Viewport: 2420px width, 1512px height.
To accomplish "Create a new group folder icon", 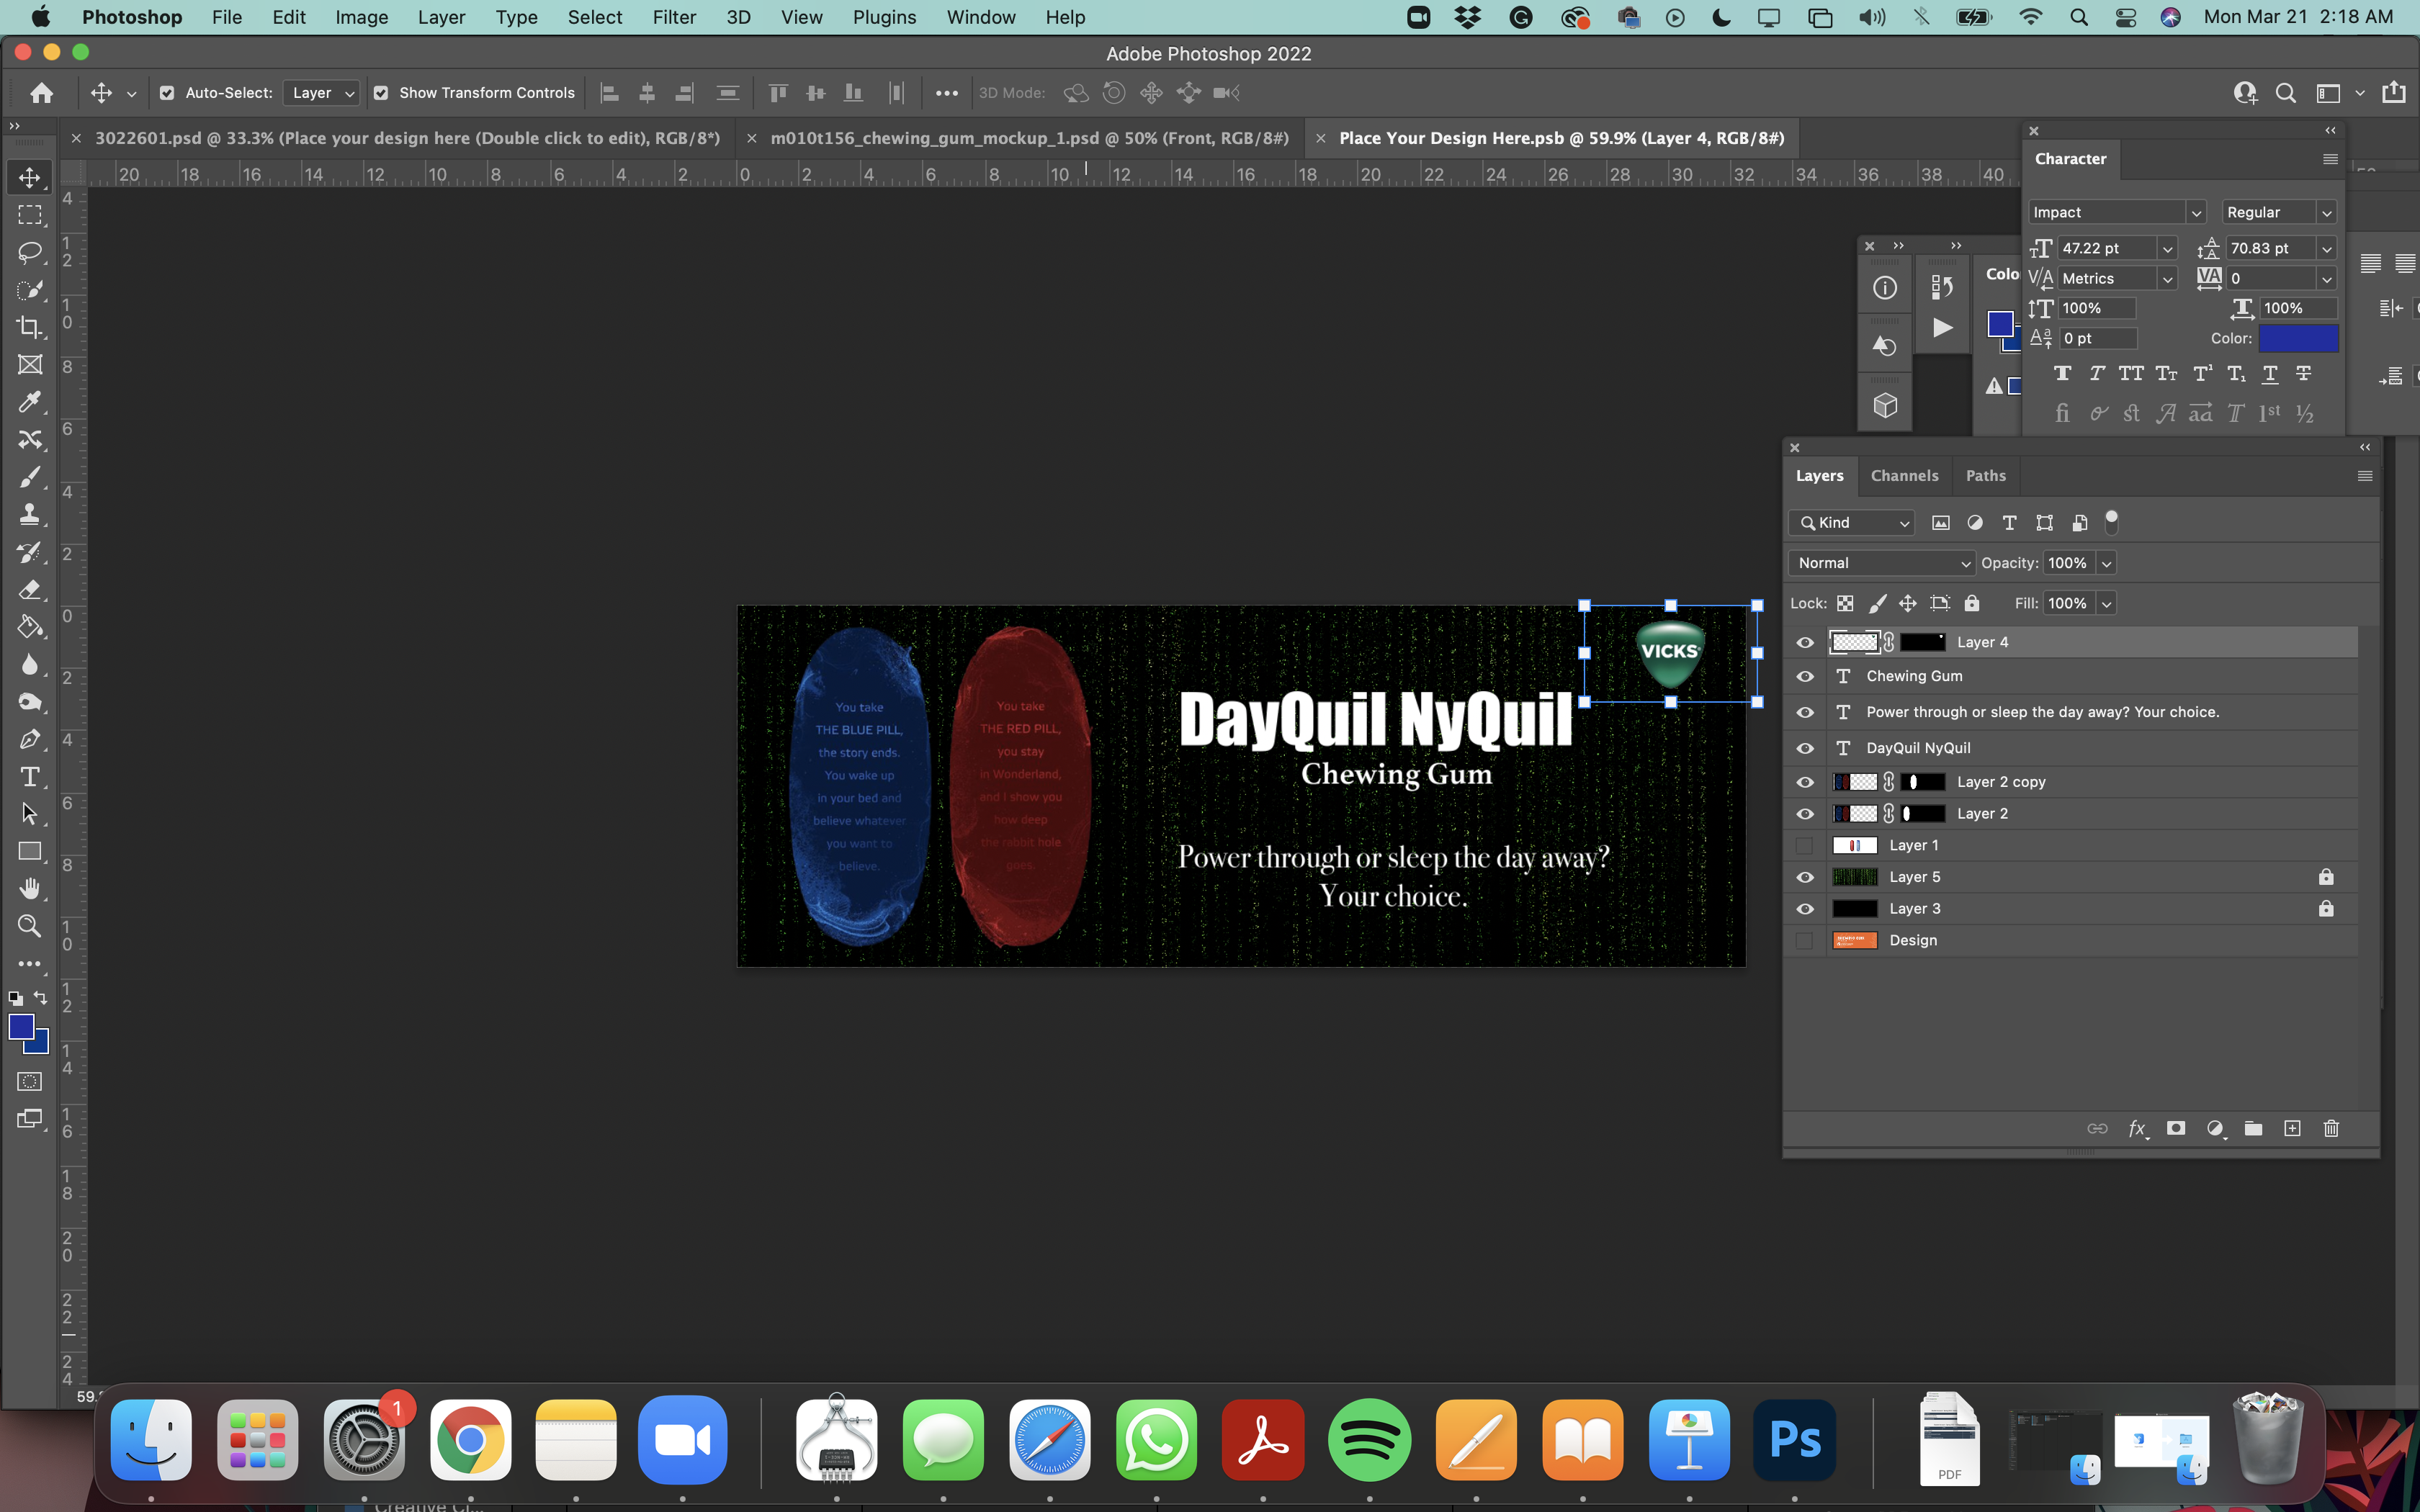I will tap(2253, 1128).
